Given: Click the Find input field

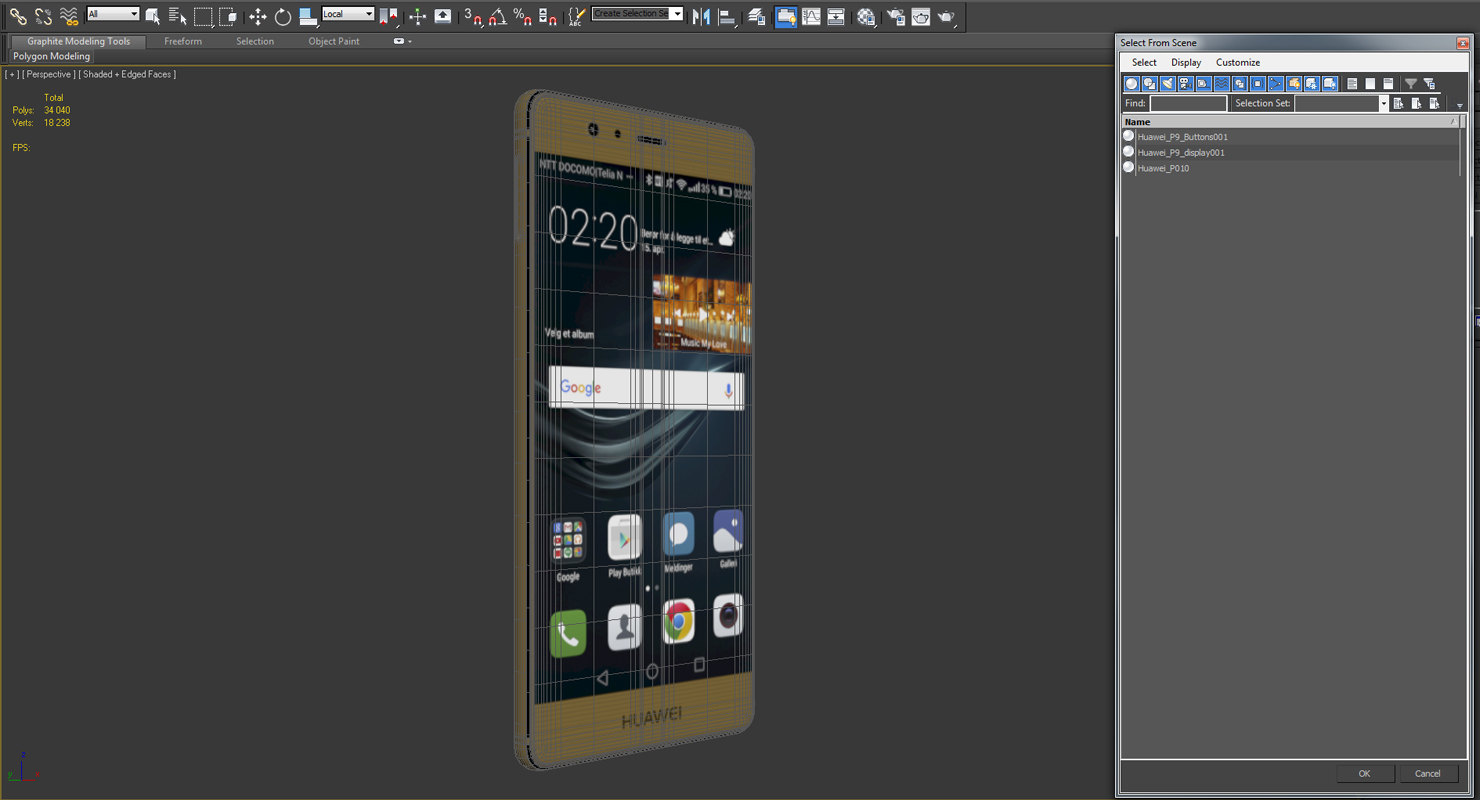Looking at the screenshot, I should coord(1188,103).
